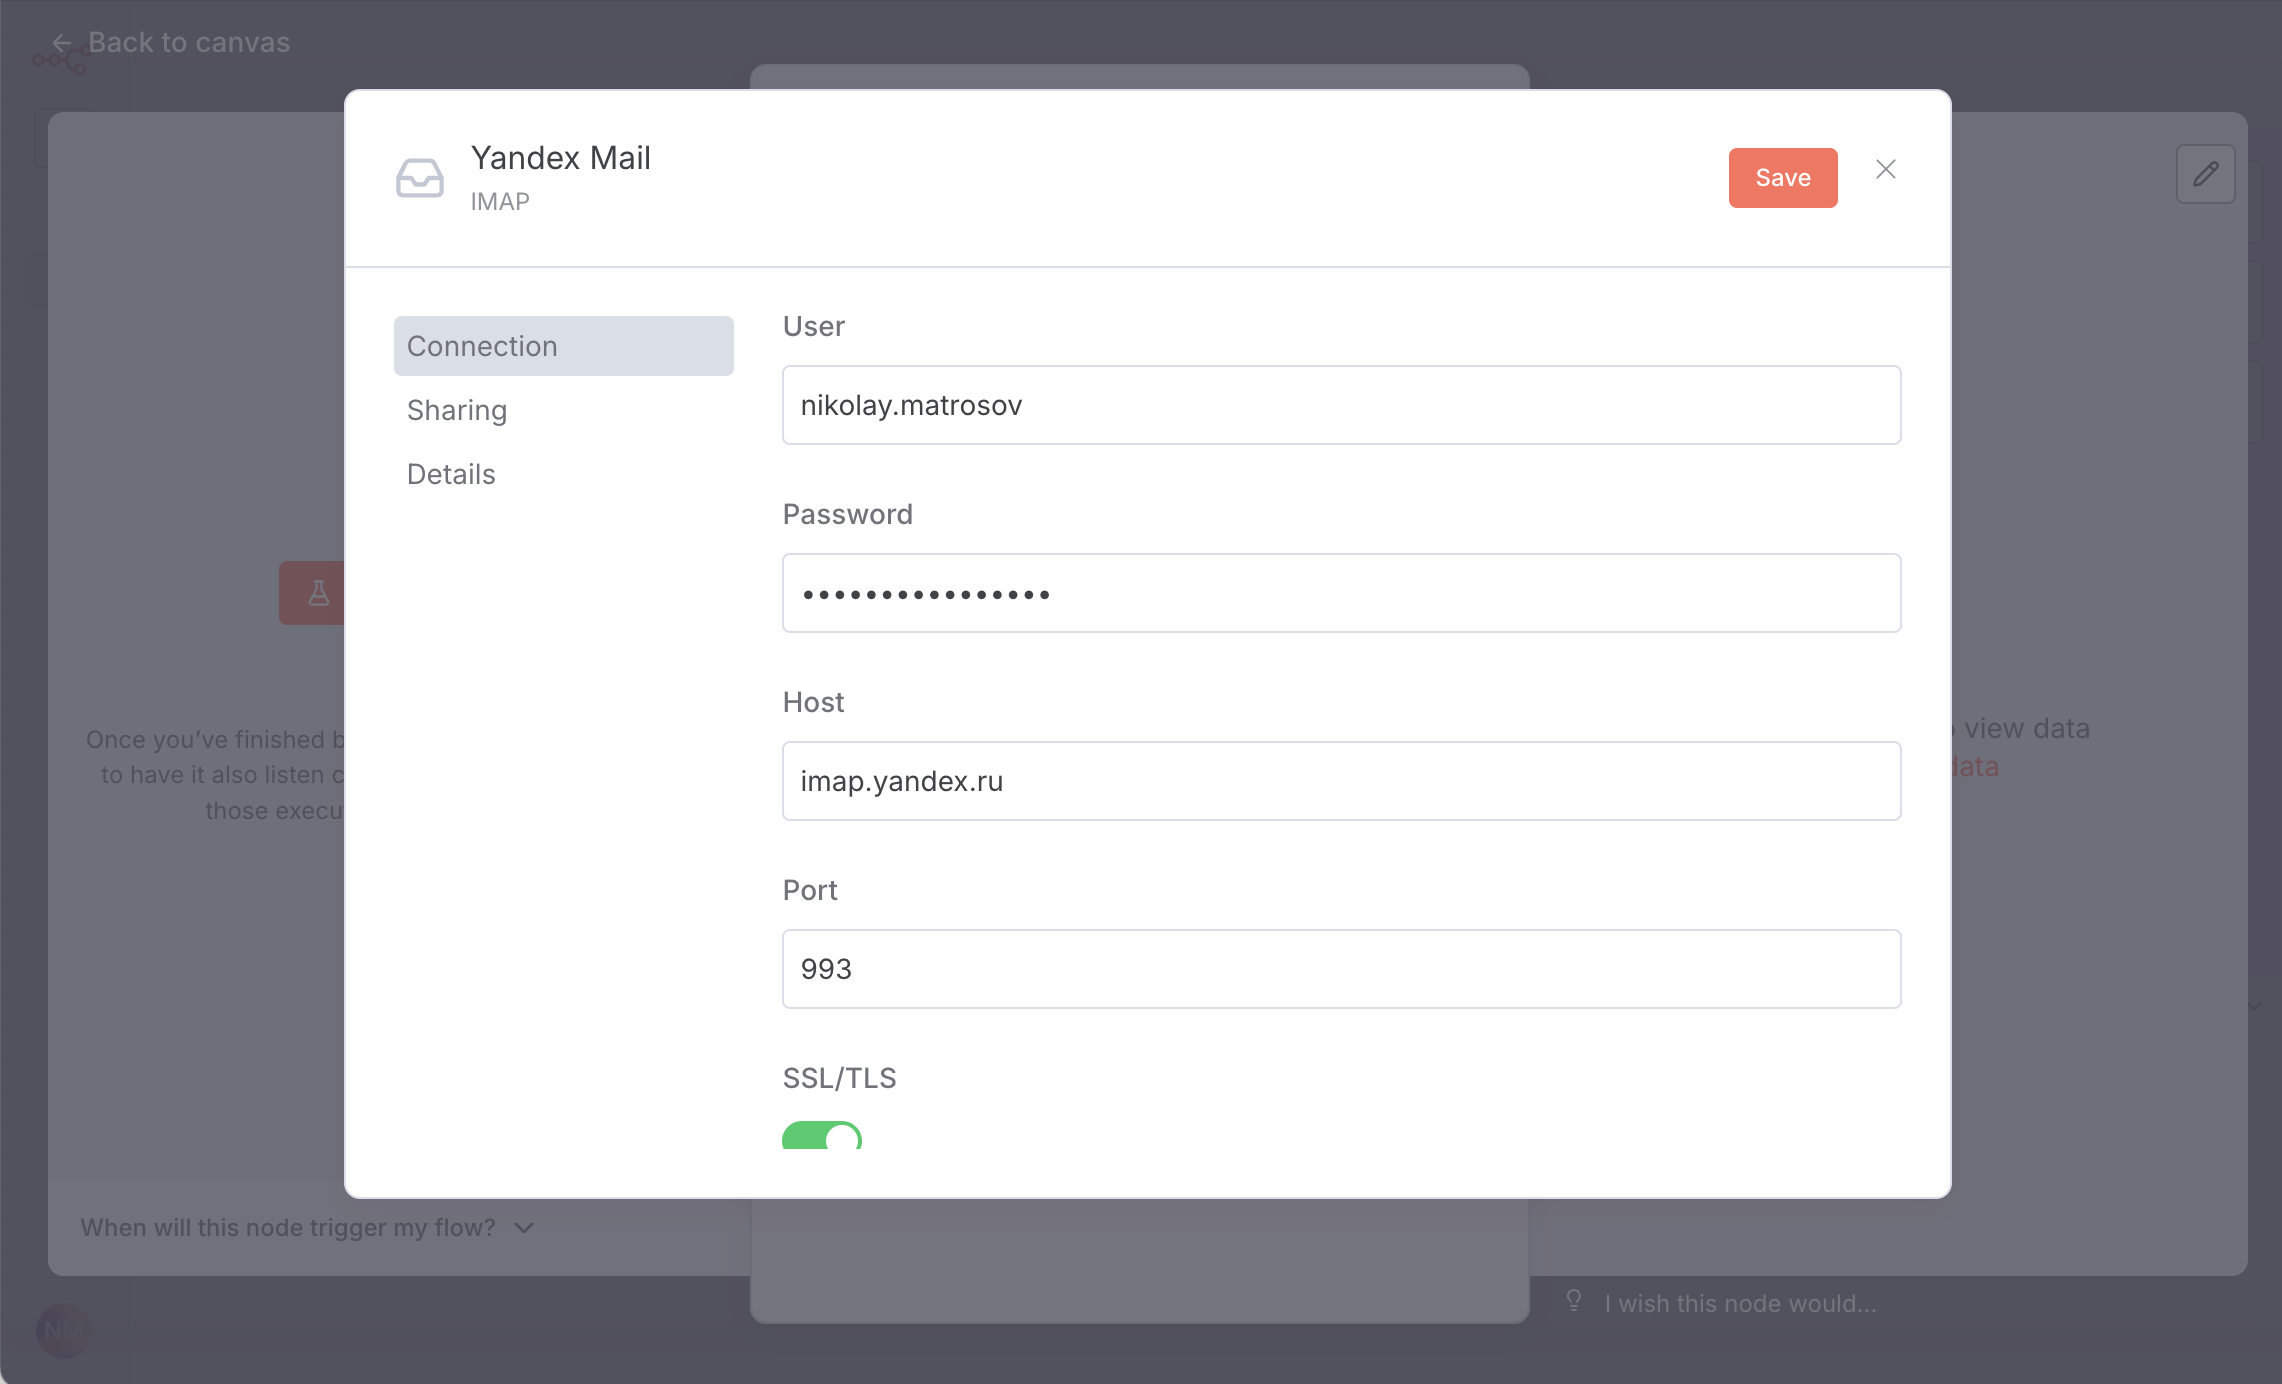
Task: Click the chevron next to trigger question
Action: (524, 1227)
